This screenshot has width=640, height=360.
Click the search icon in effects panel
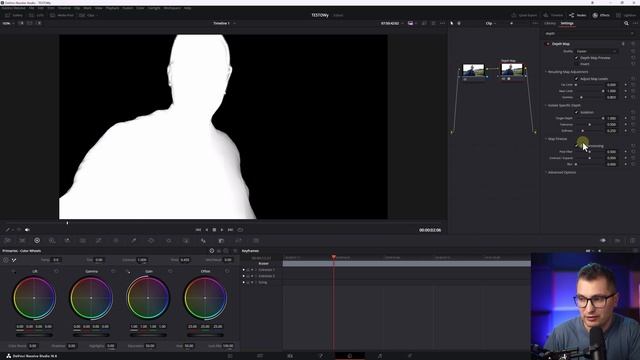pyautogui.click(x=626, y=23)
